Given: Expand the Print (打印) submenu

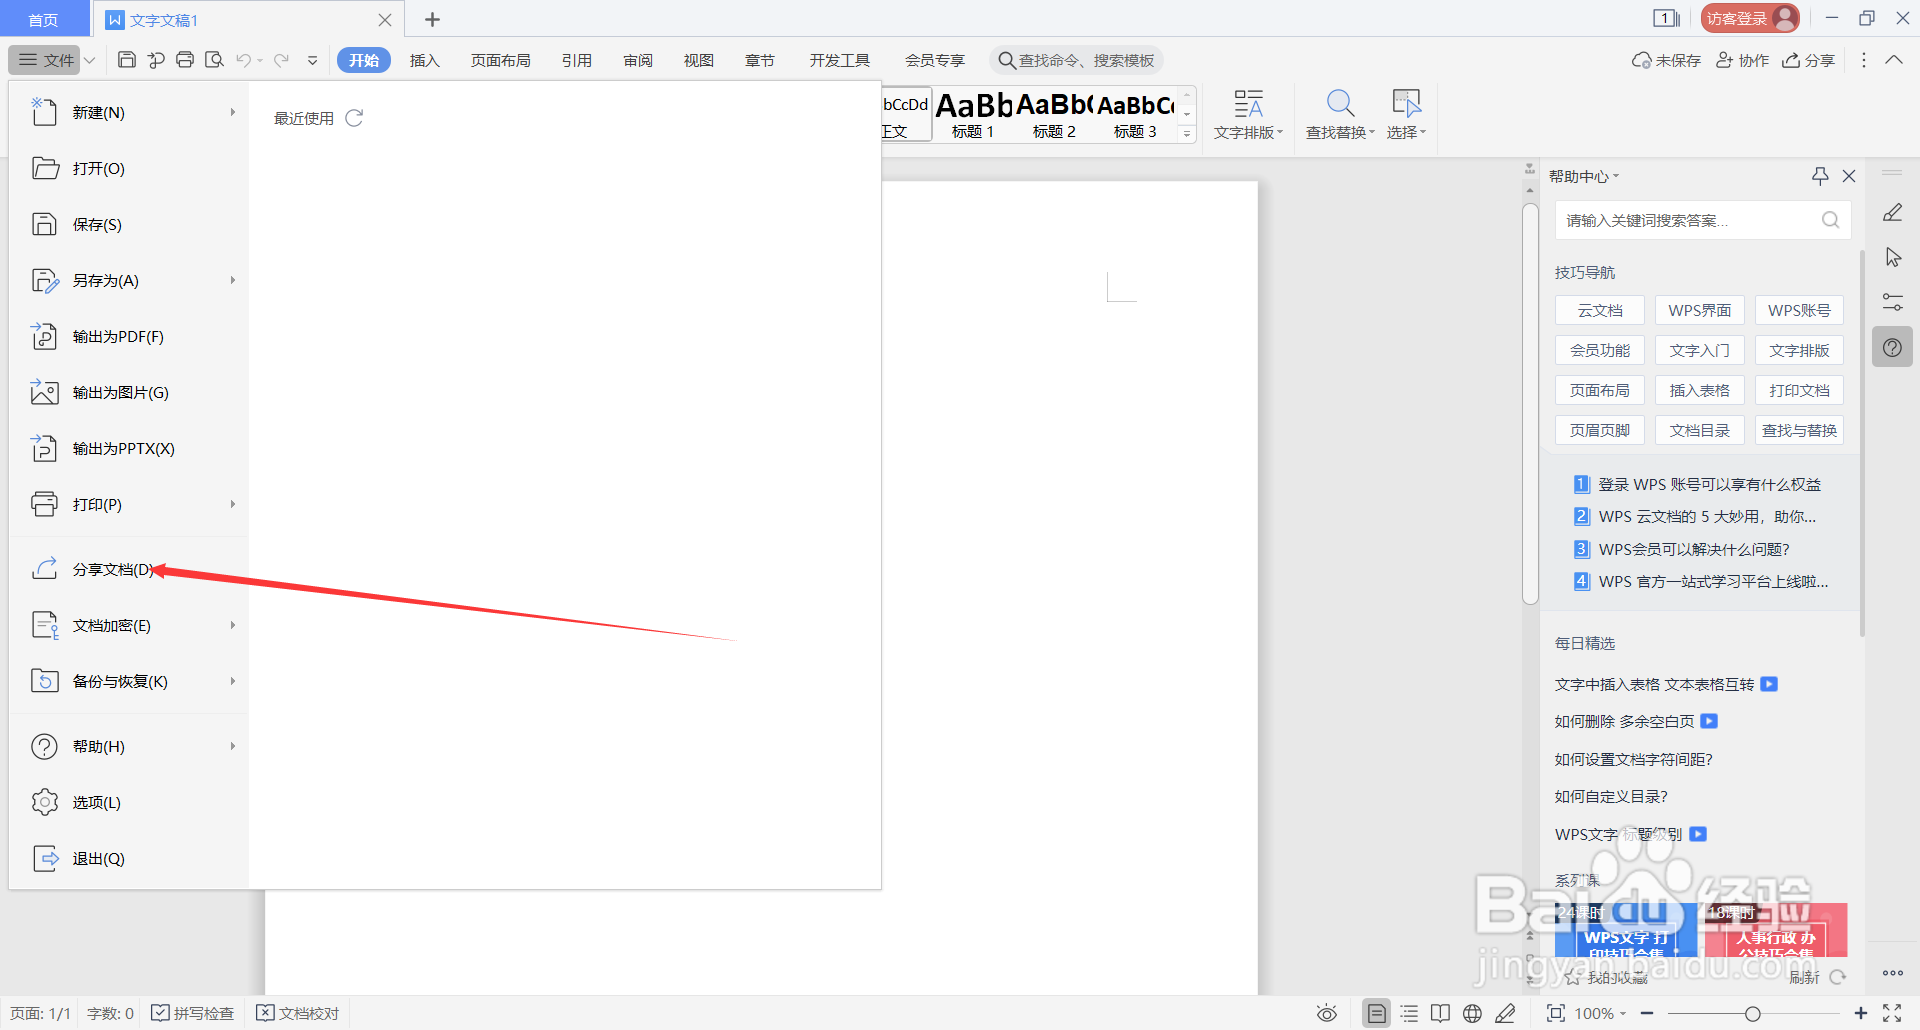Looking at the screenshot, I should point(232,504).
